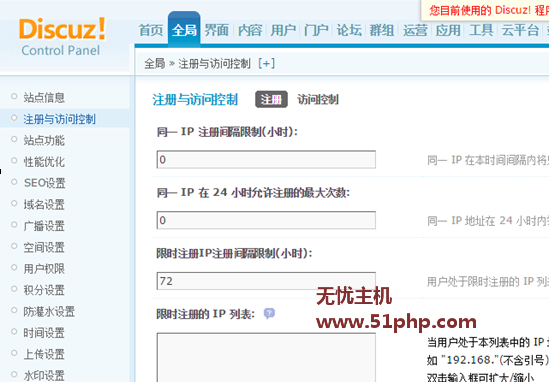Viewport: 549px width, 382px height.
Task: Open 上传设置 in the sidebar
Action: pos(44,354)
